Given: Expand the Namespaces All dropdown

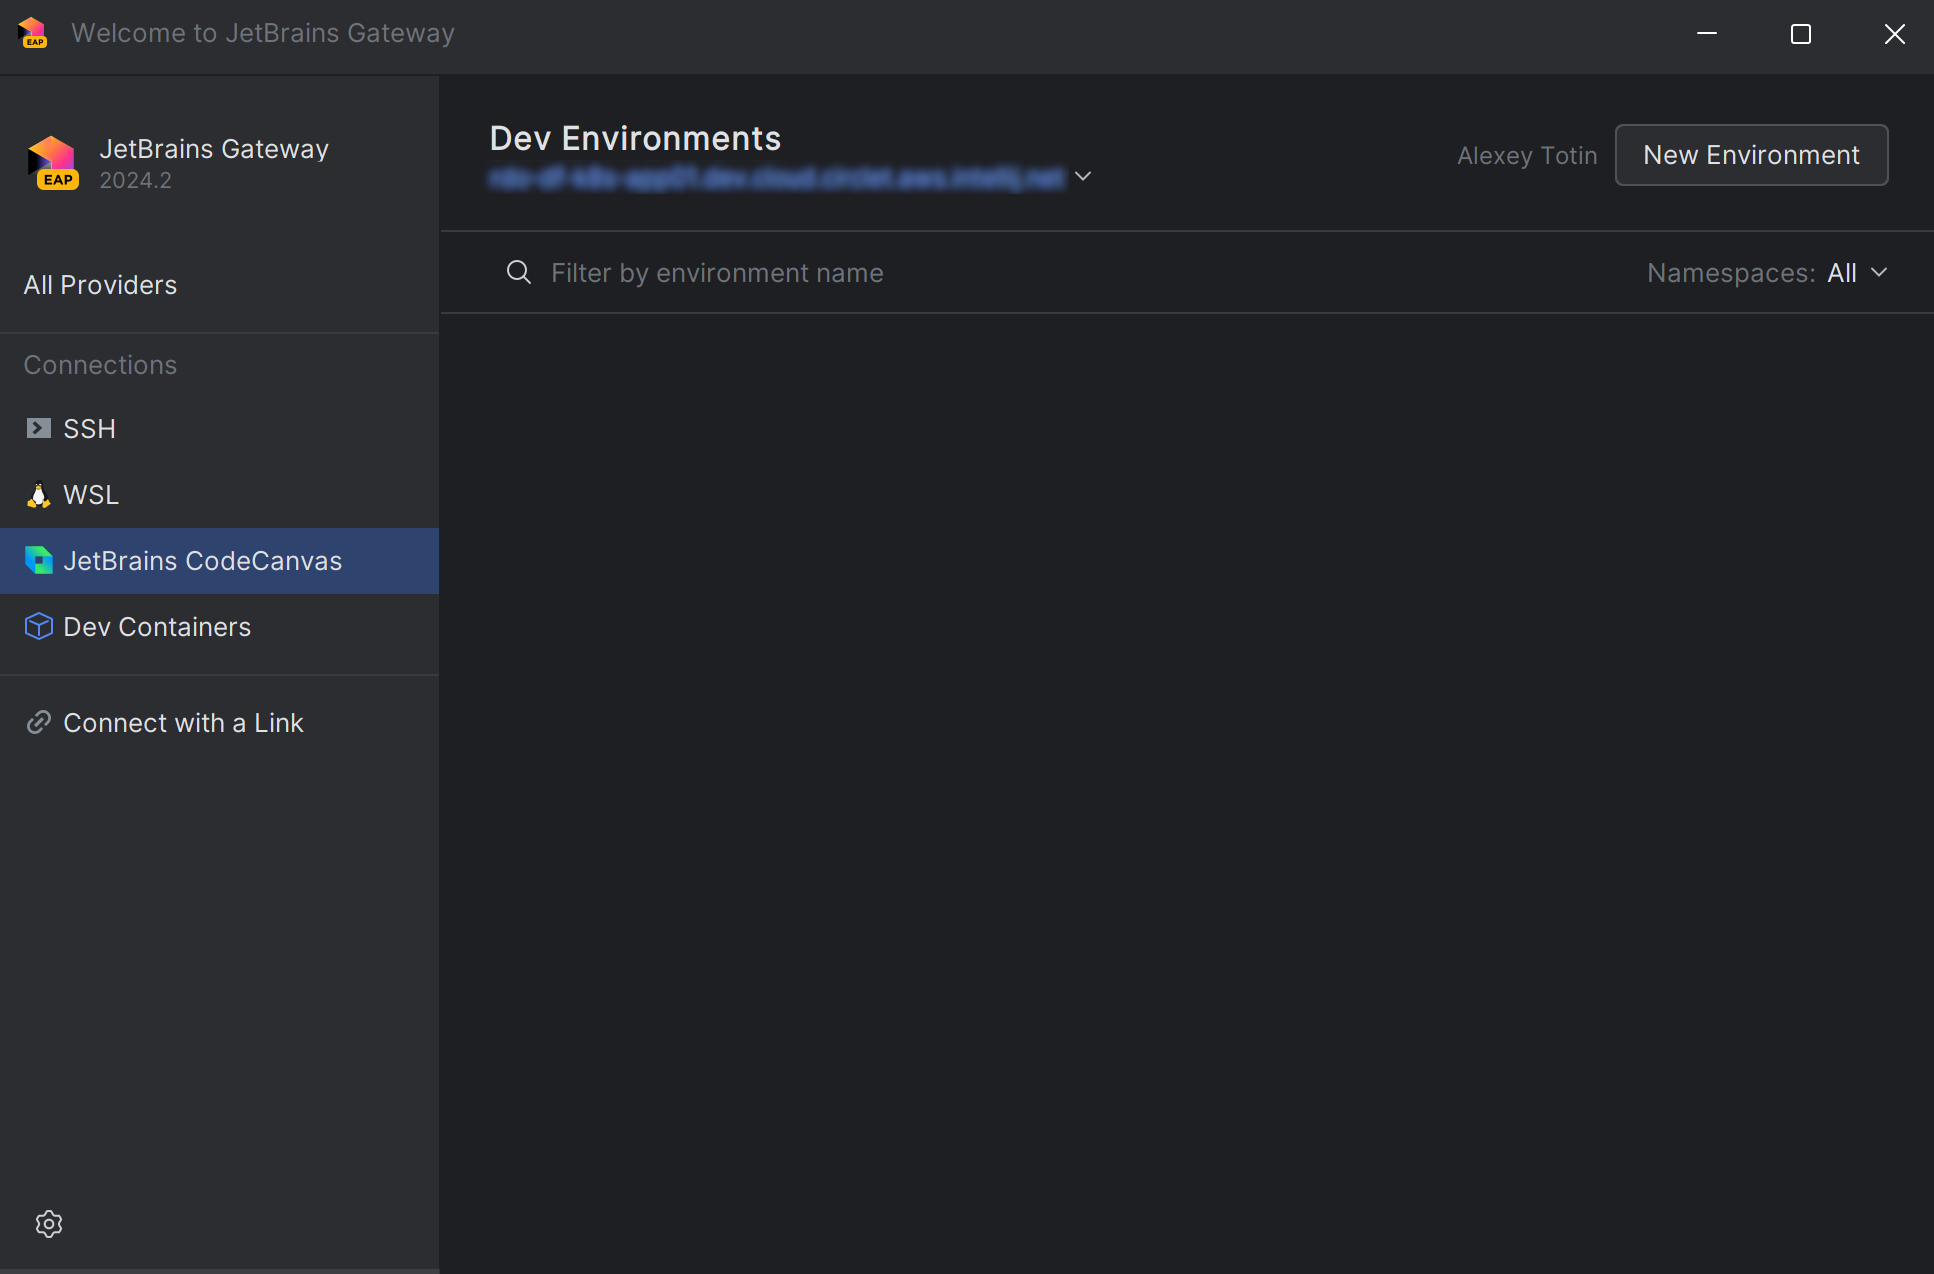Looking at the screenshot, I should (x=1856, y=273).
